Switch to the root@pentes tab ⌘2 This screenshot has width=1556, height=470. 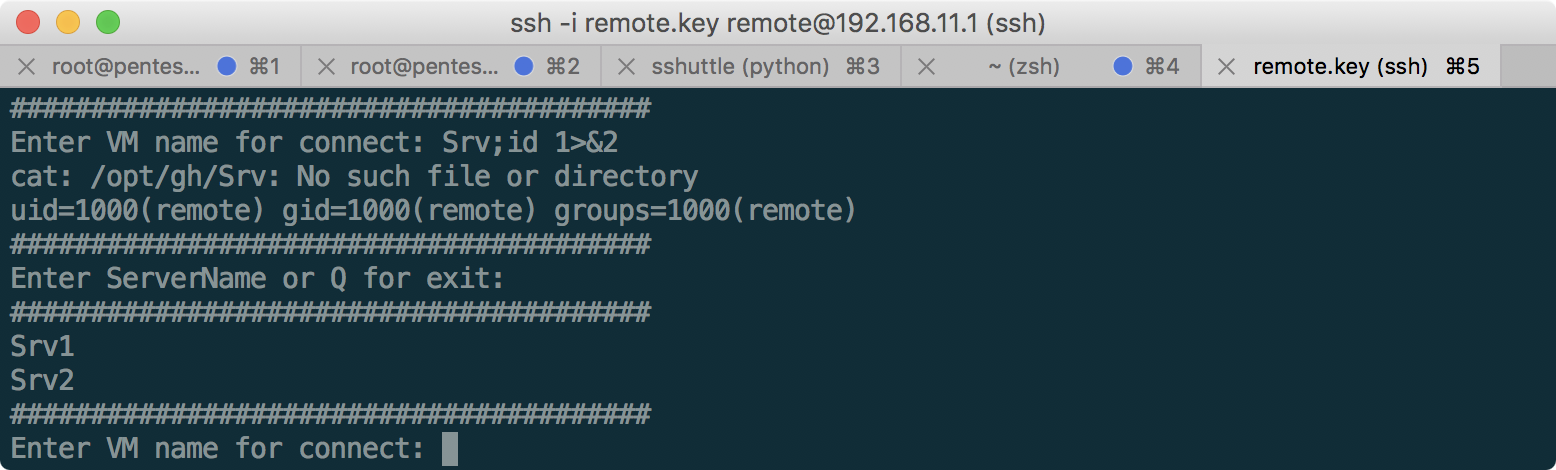point(424,67)
